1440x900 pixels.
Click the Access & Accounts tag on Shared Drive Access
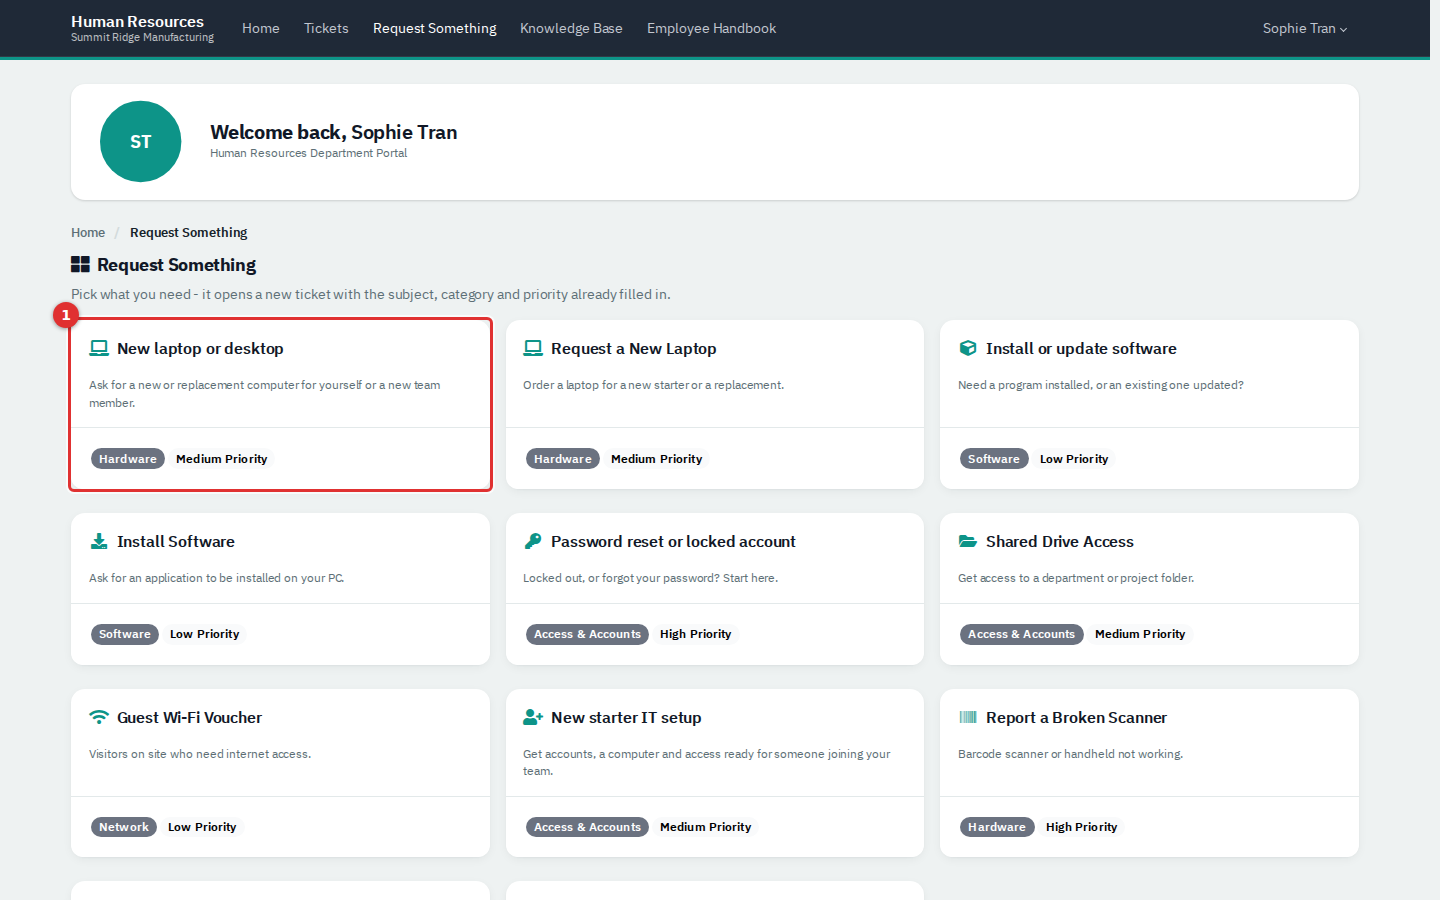(x=1022, y=634)
